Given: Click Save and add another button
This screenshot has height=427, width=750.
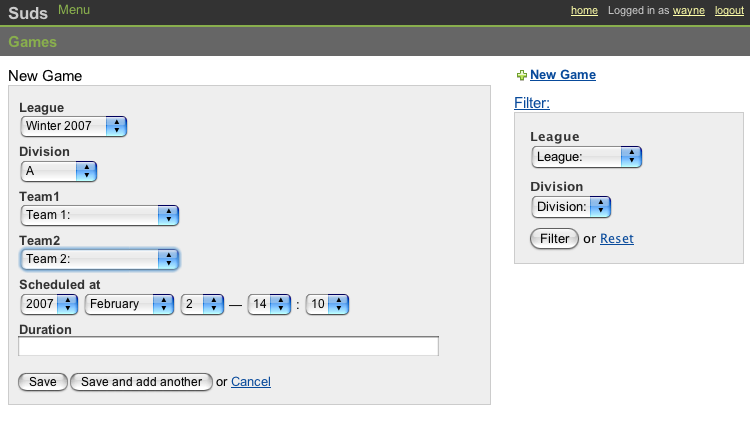Looking at the screenshot, I should coord(141,382).
